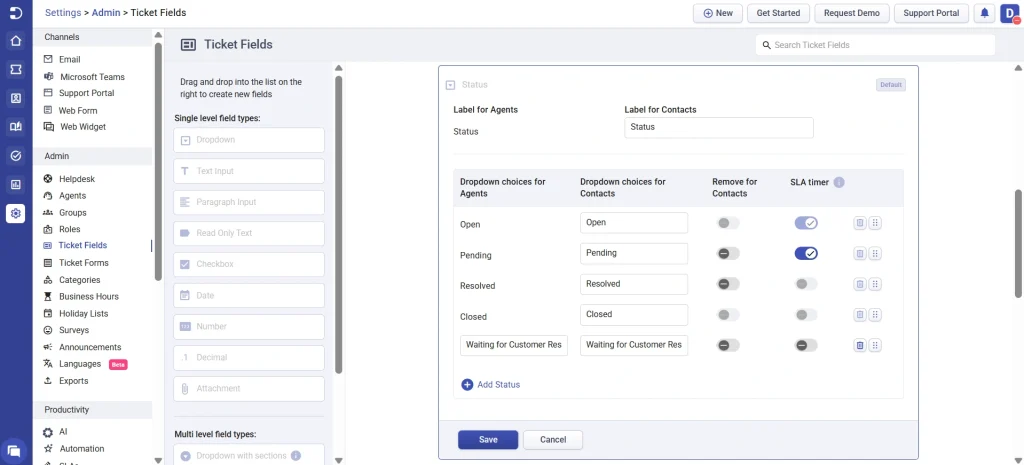This screenshot has height=465, width=1024.
Task: Select the Checkbox field type
Action: (x=249, y=265)
